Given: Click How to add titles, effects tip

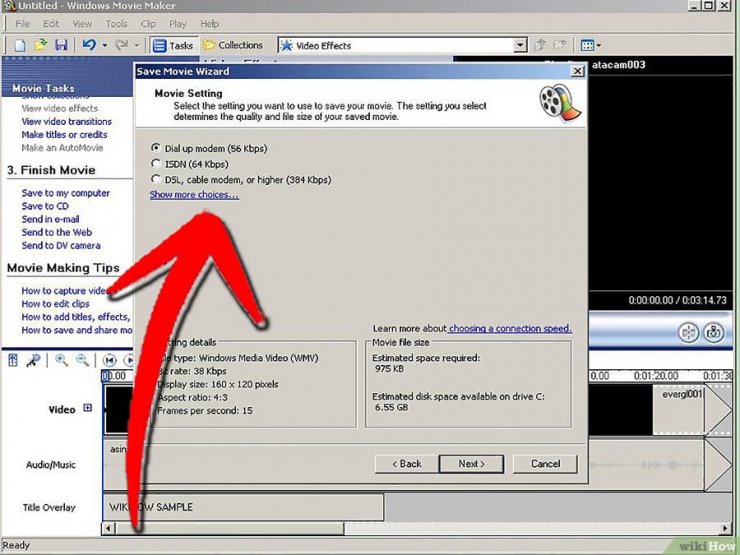Looking at the screenshot, I should 75,317.
